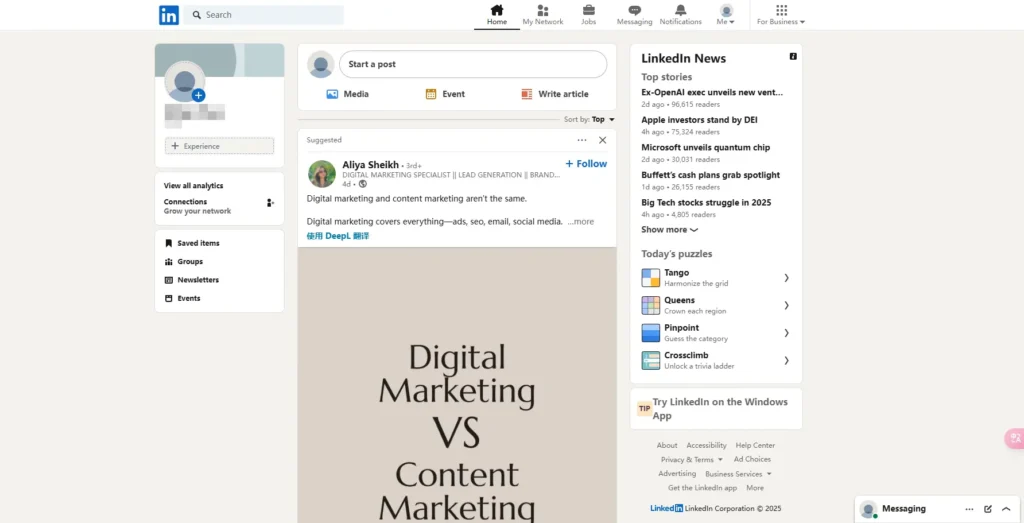Click the Aliya Sheikh name link
Viewport: 1024px width, 523px height.
click(370, 165)
